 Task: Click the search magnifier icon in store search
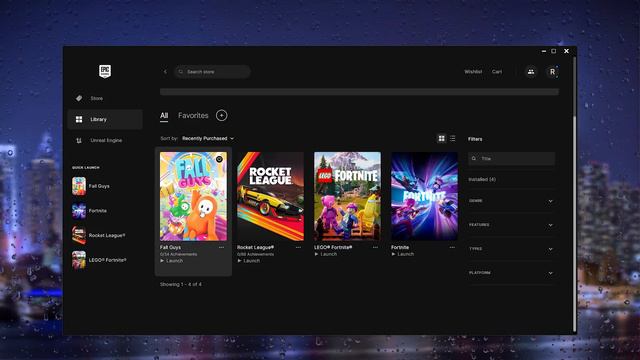click(181, 72)
